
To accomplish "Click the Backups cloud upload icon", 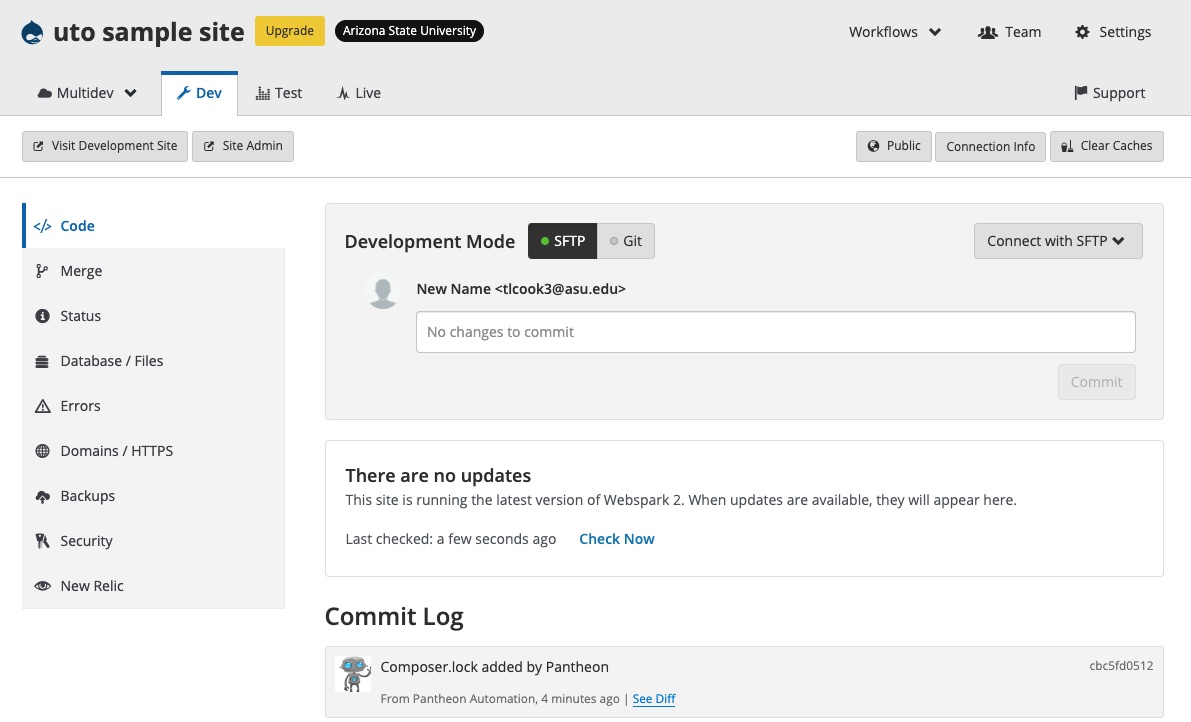I will [x=43, y=497].
